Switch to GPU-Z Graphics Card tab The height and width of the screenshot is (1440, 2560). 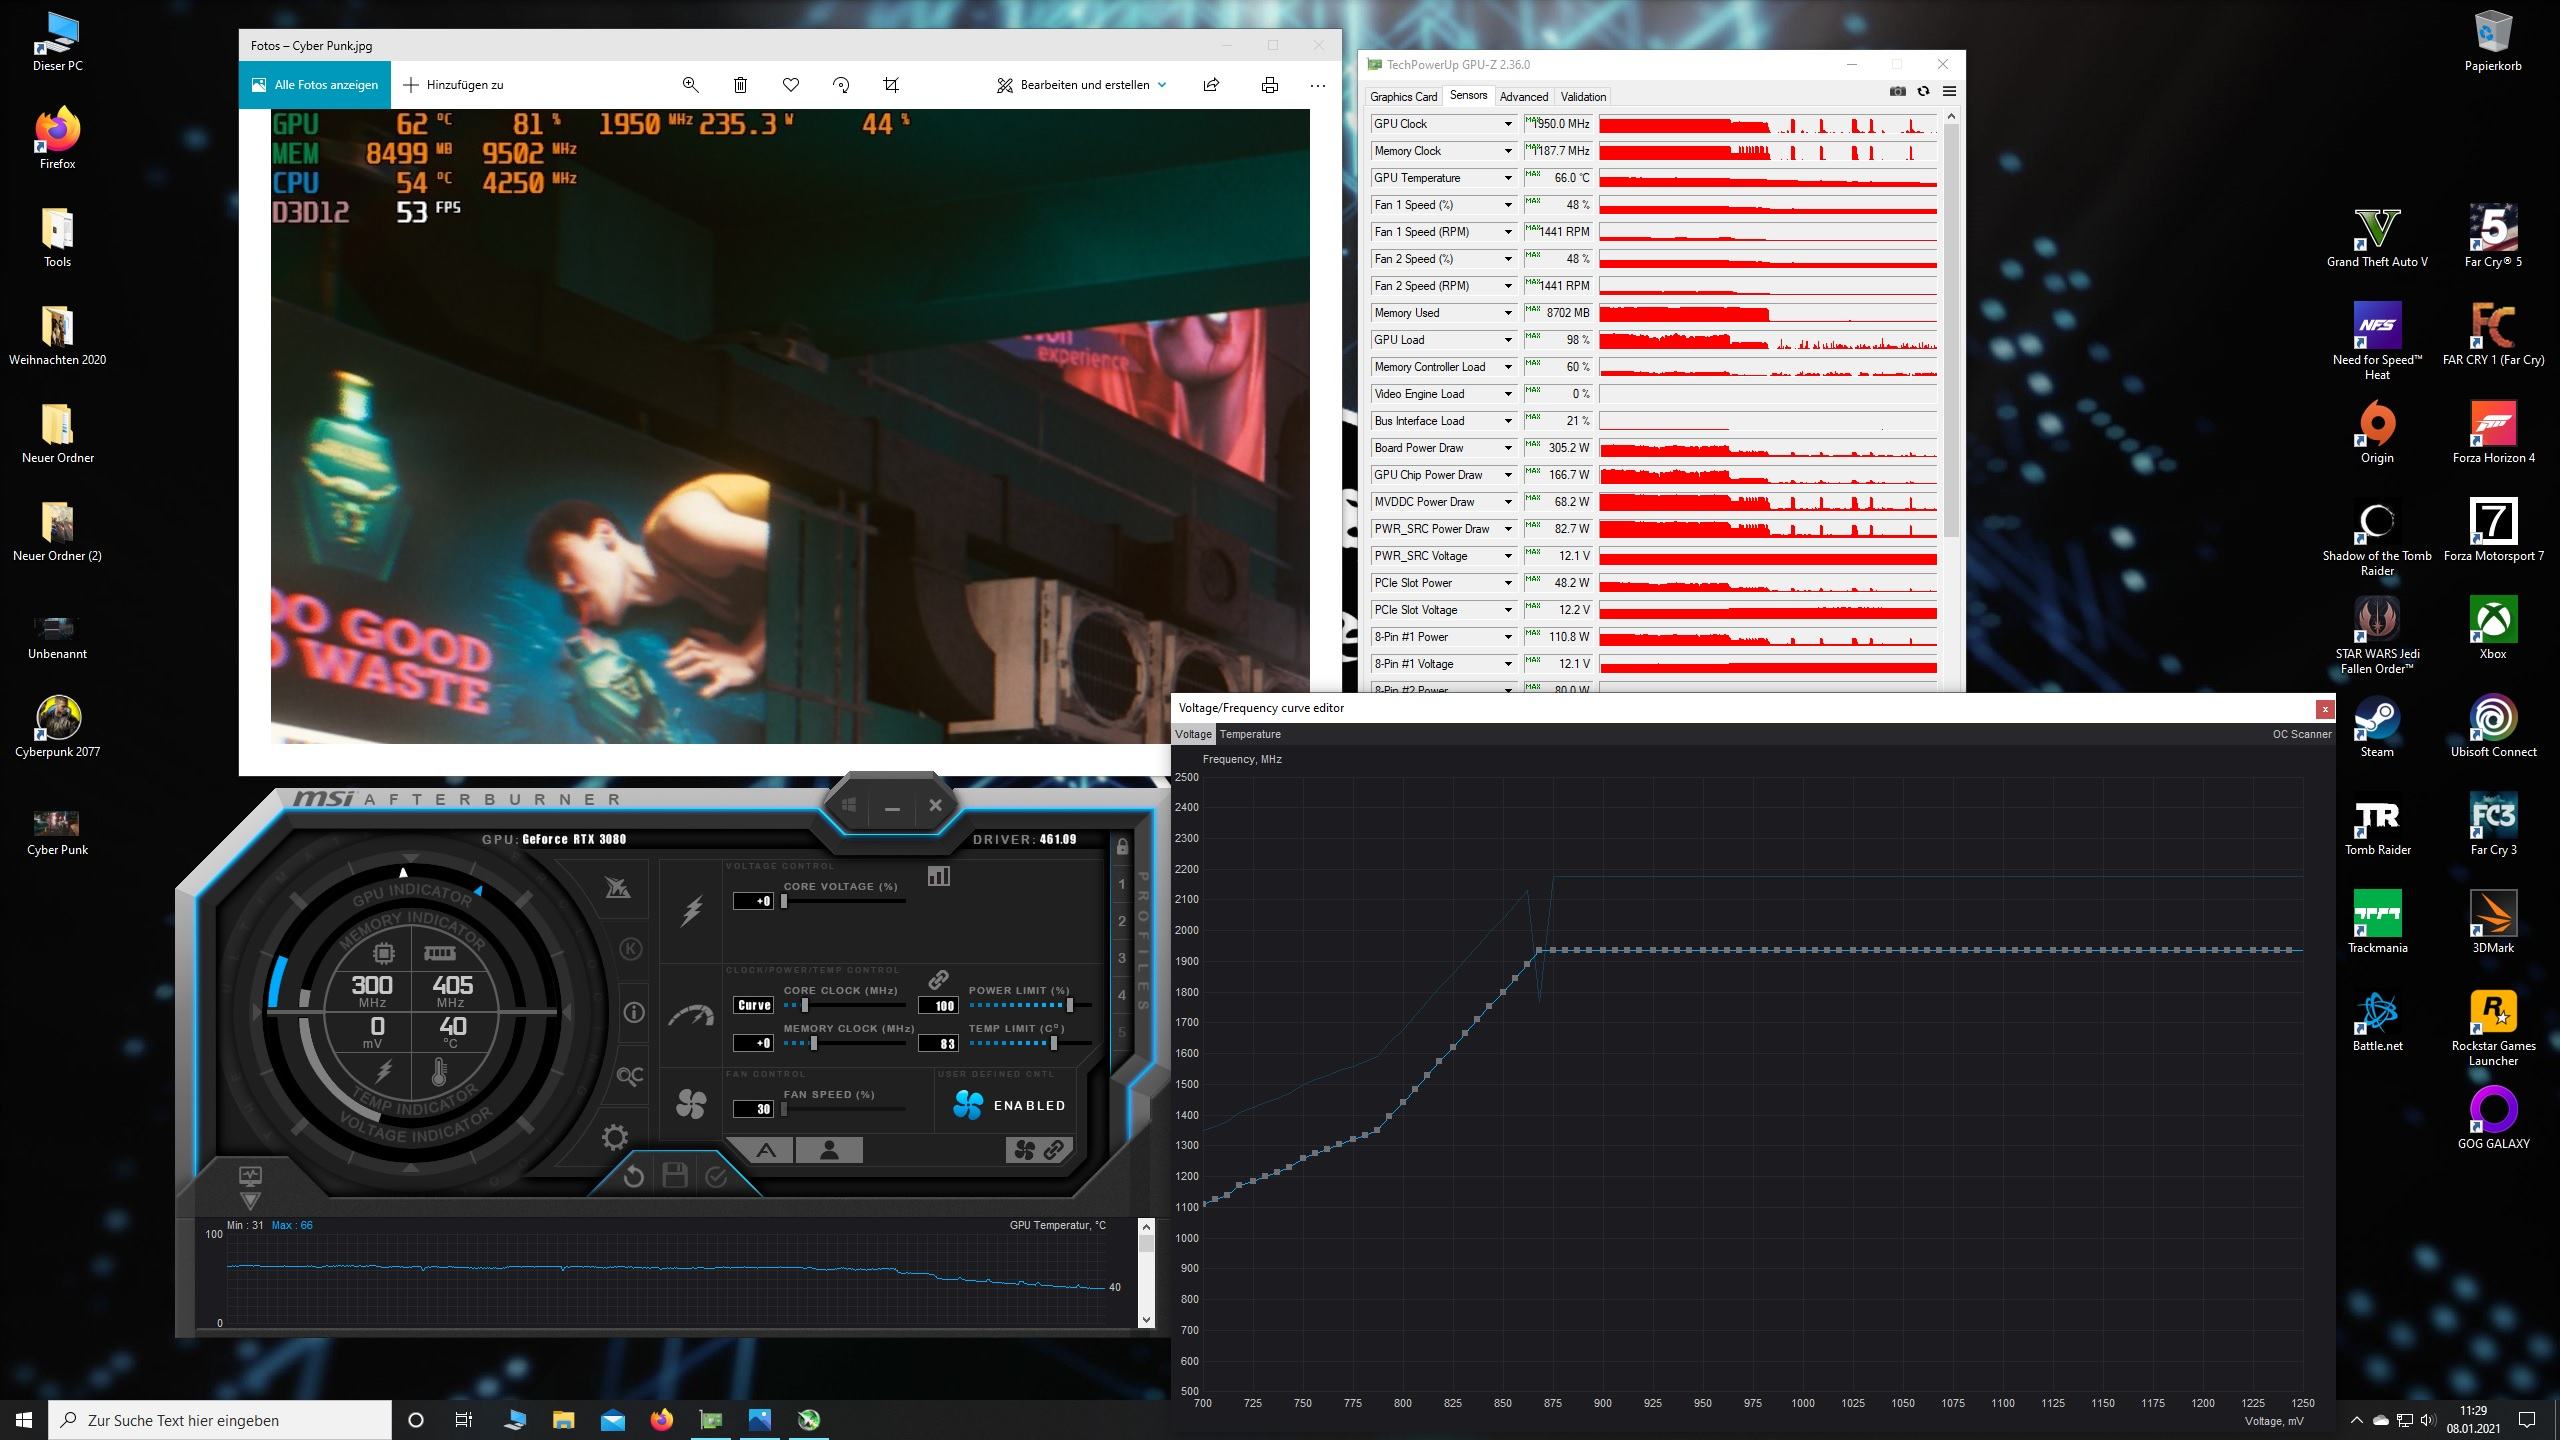[x=1403, y=97]
